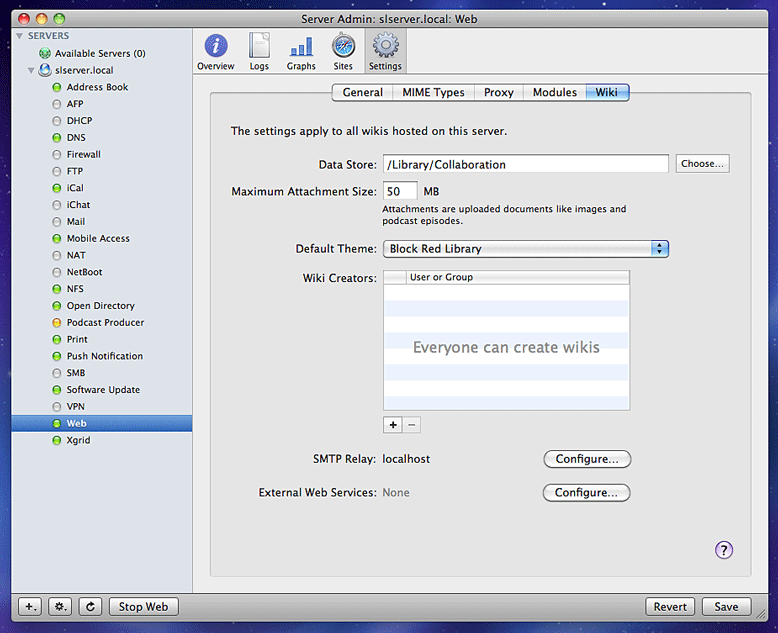Select Open Directory in sidebar
This screenshot has width=778, height=633.
click(101, 306)
